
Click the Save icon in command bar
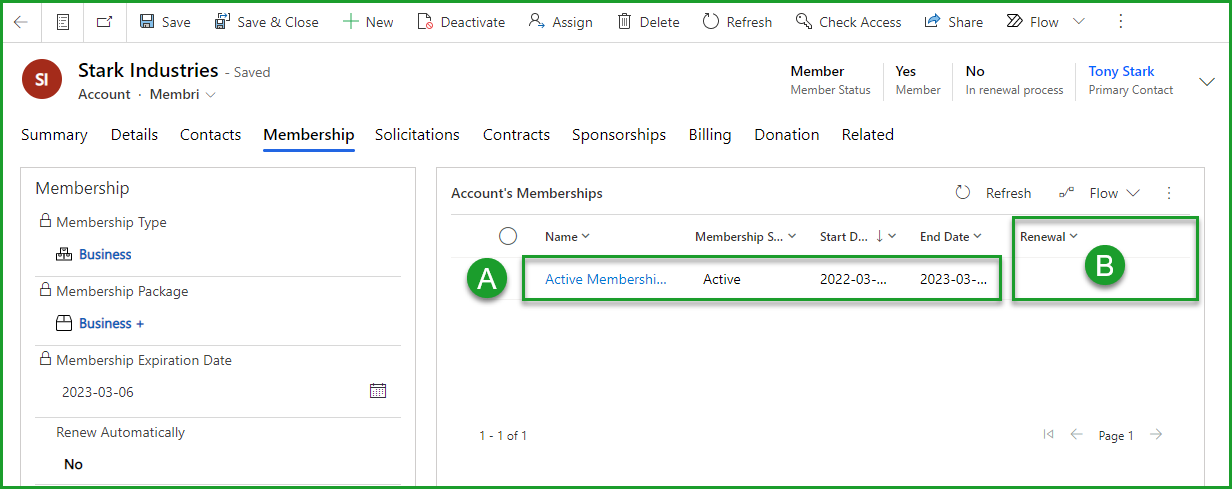[148, 22]
